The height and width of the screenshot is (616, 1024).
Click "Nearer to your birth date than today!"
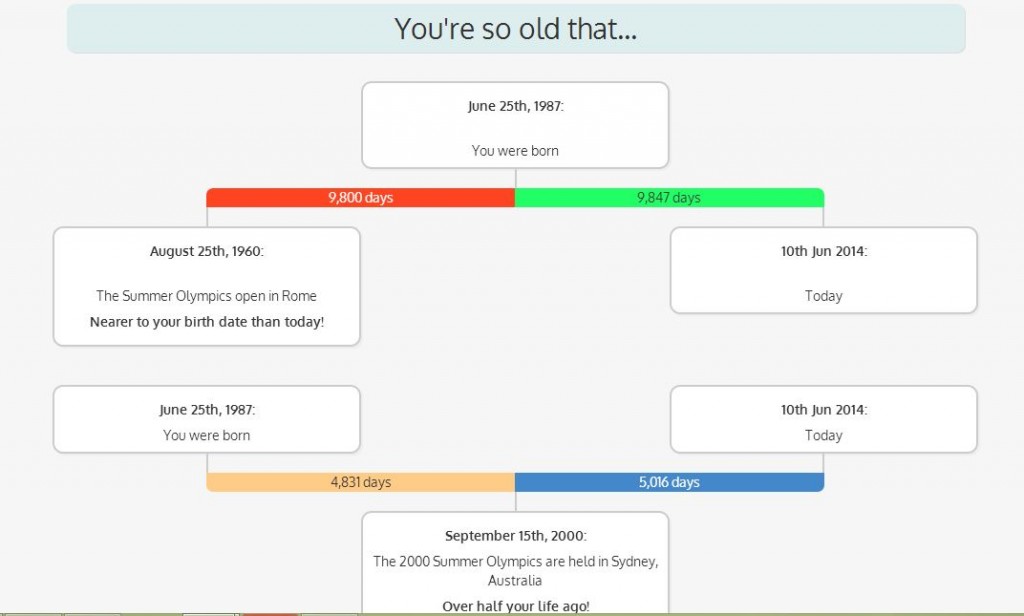206,322
